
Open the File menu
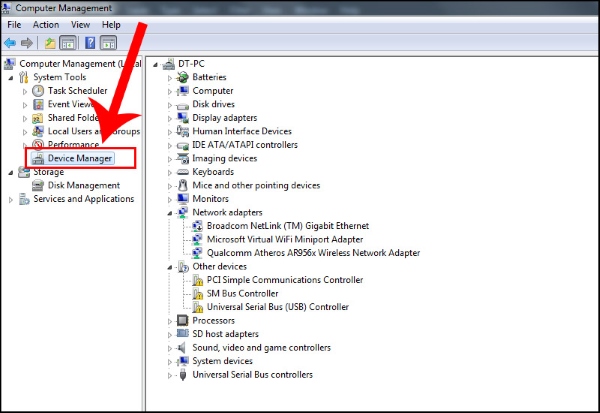point(14,24)
